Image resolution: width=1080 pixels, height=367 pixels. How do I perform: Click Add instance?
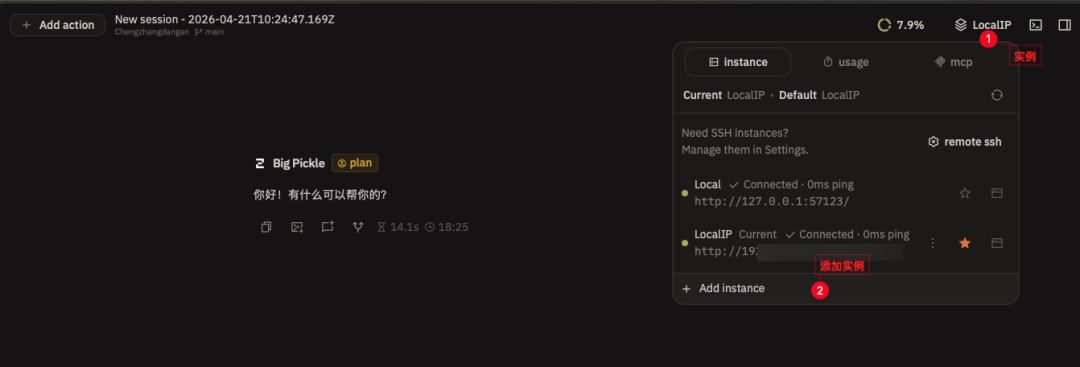(723, 289)
